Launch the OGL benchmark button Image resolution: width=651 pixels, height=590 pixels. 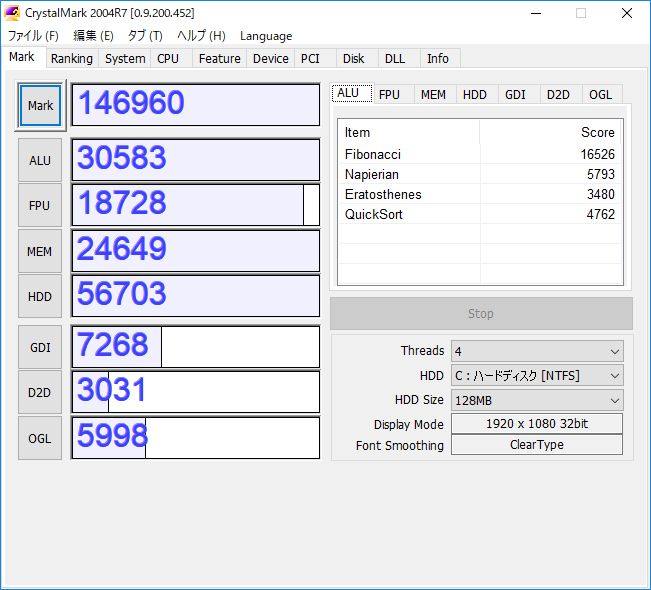40,438
